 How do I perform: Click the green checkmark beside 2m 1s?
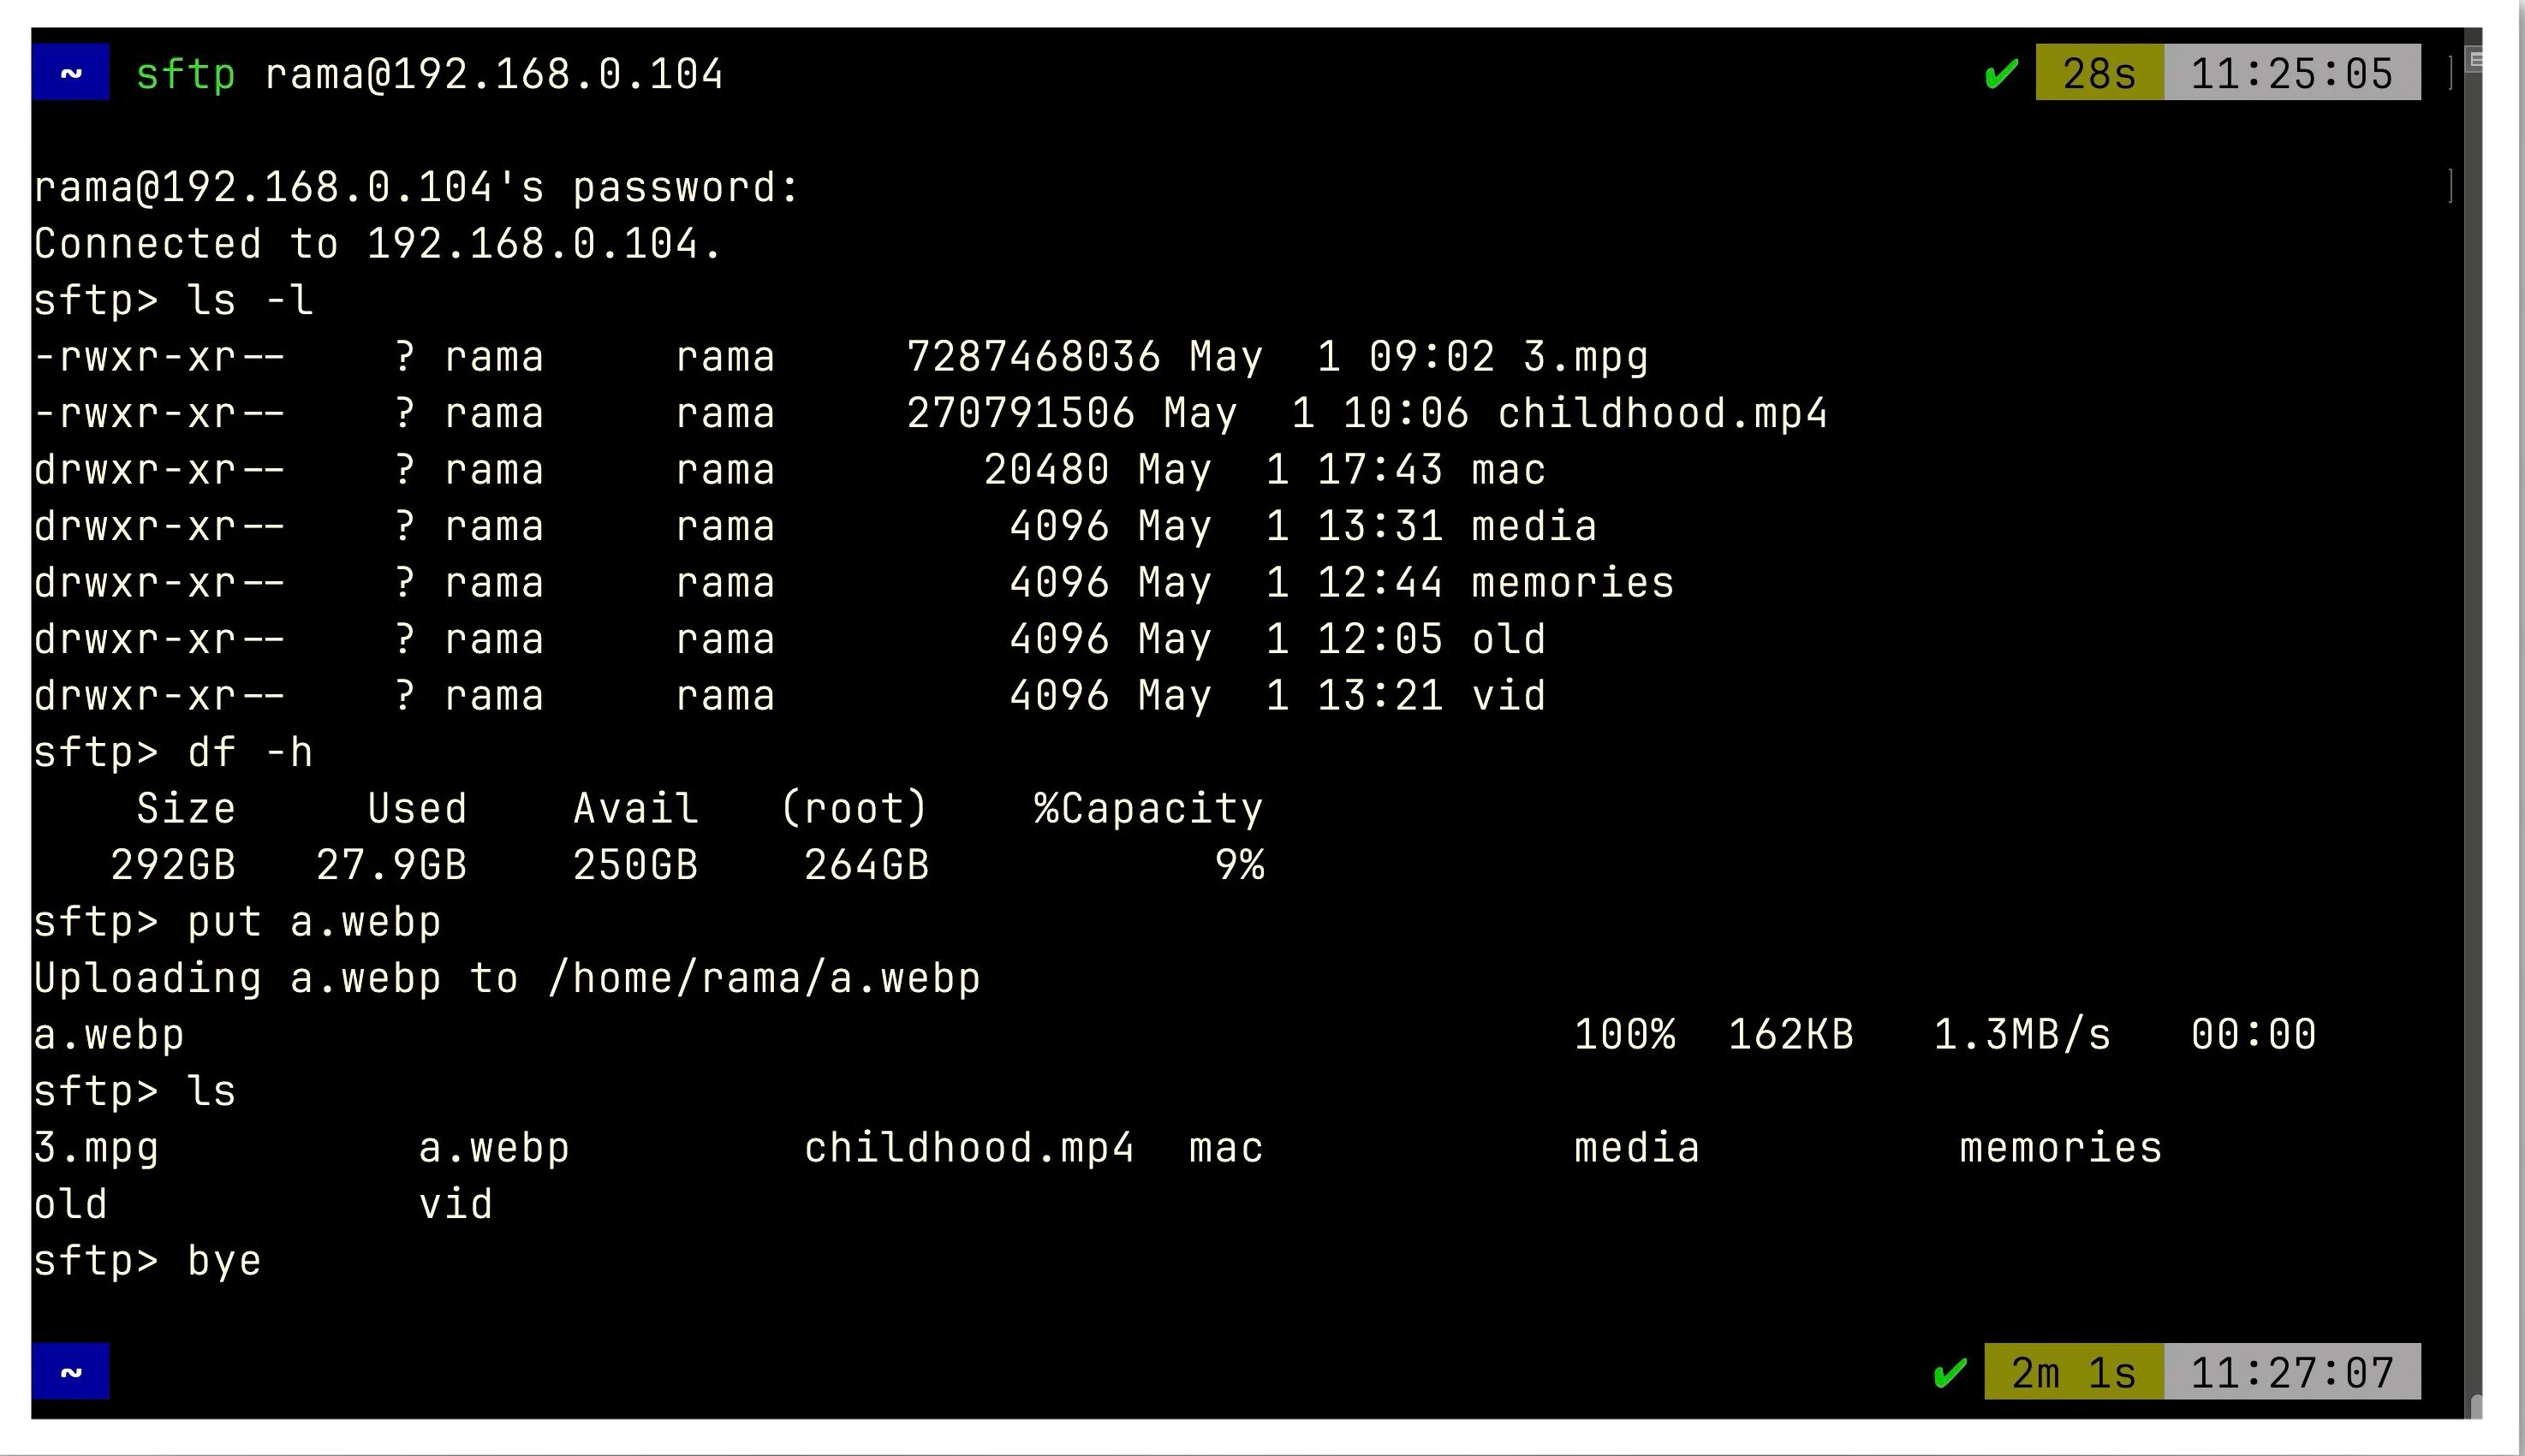tap(1950, 1373)
